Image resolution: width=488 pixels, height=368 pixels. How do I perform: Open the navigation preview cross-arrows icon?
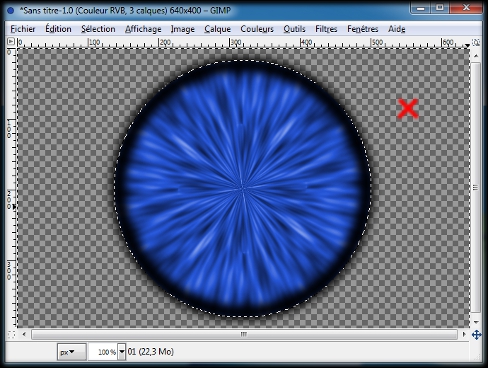(476, 334)
